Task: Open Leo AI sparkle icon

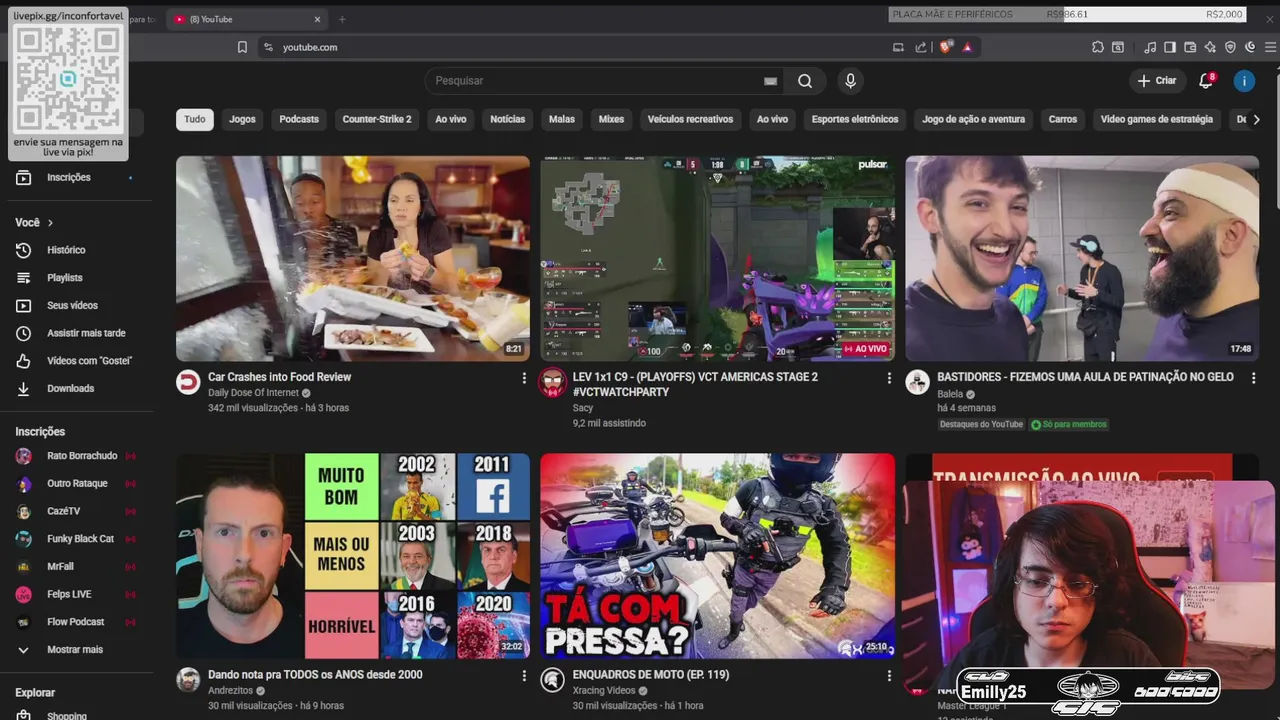Action: tap(1210, 47)
